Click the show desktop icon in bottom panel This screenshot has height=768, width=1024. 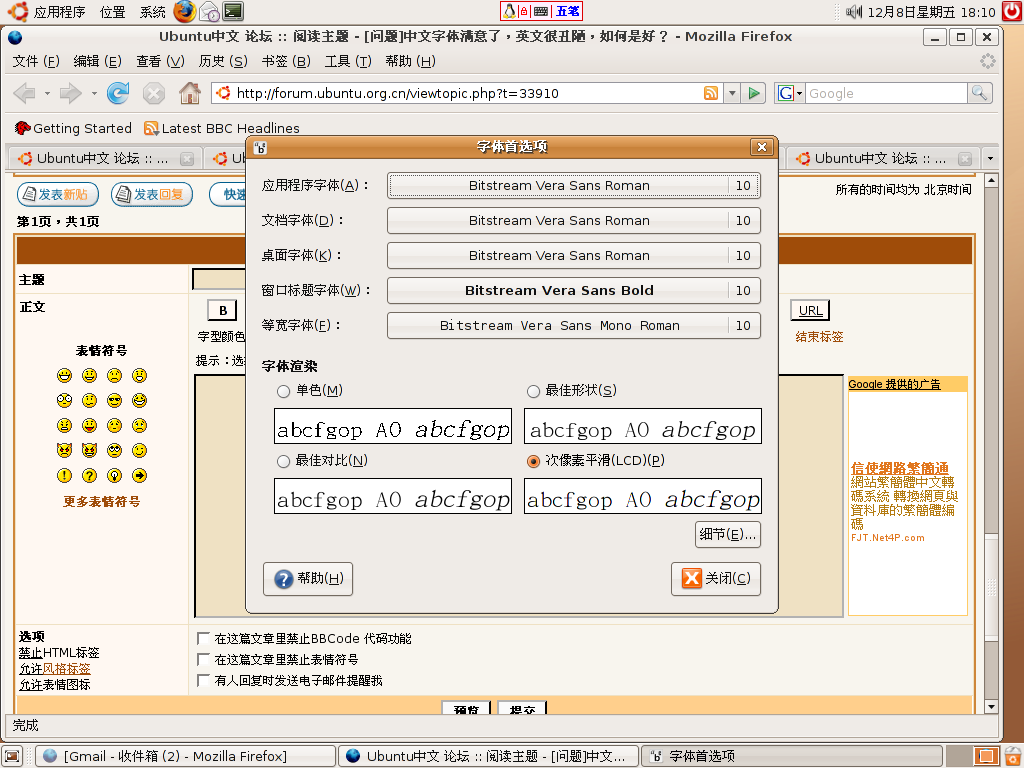(12, 756)
